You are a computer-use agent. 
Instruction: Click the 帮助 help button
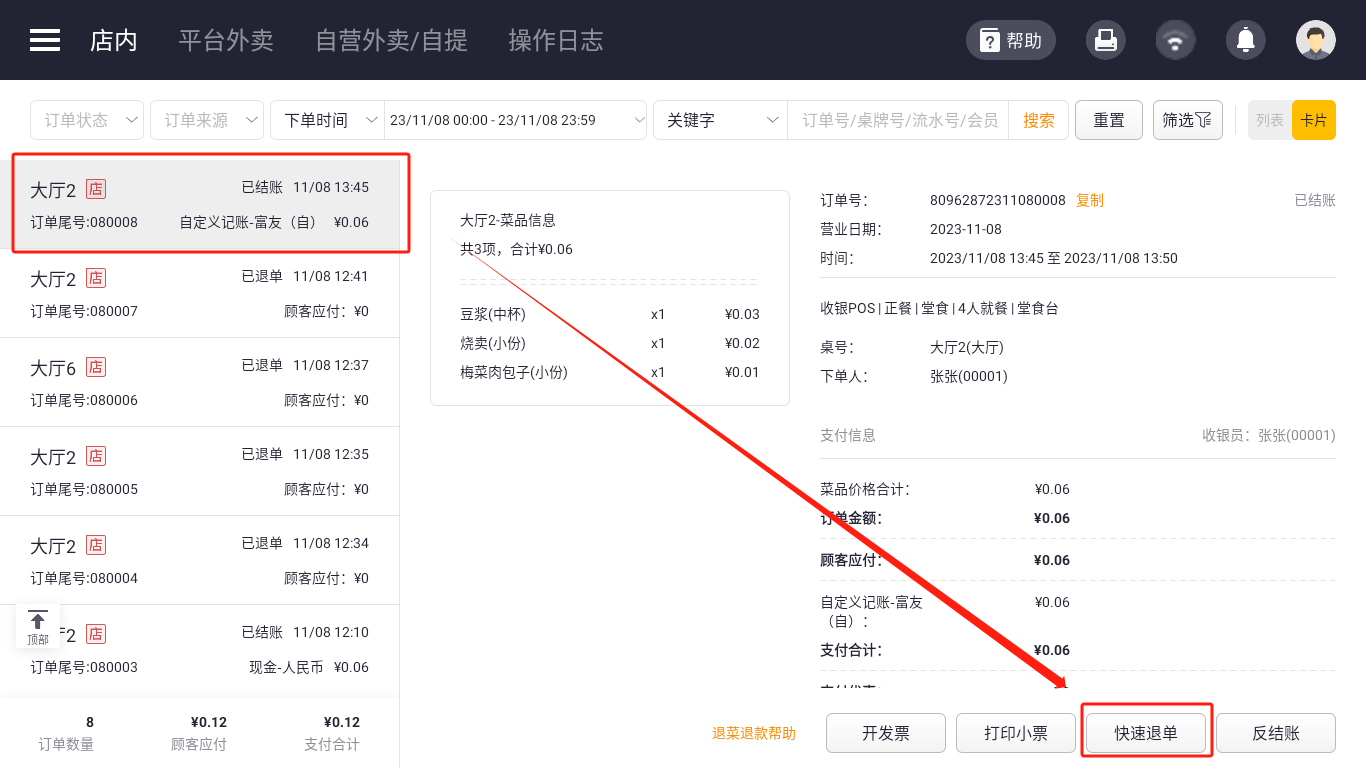(x=1010, y=40)
